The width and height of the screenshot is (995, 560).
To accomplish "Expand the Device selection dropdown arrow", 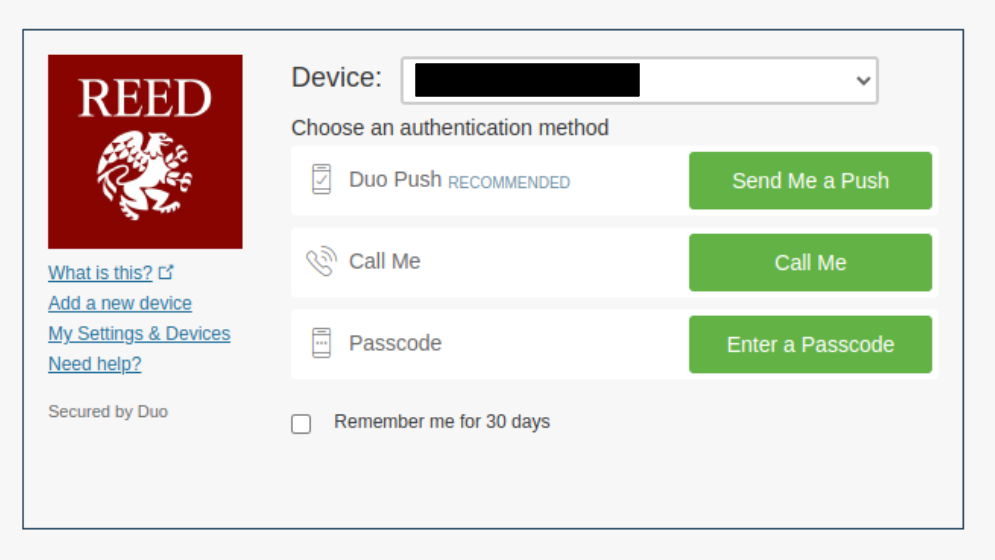I will tap(863, 81).
